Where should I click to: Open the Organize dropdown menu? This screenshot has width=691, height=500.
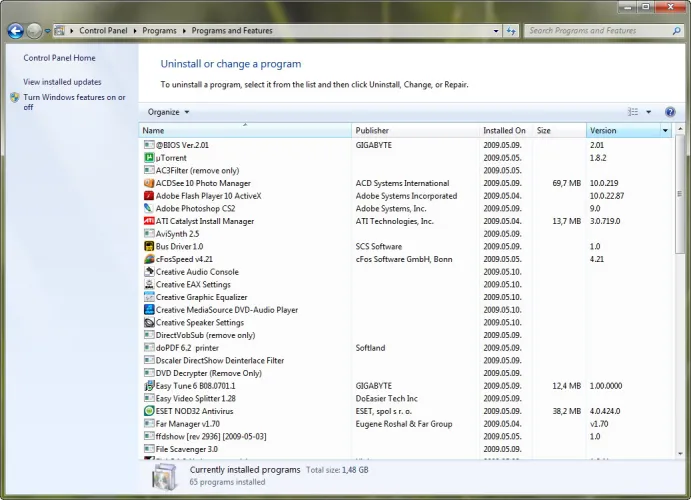168,112
